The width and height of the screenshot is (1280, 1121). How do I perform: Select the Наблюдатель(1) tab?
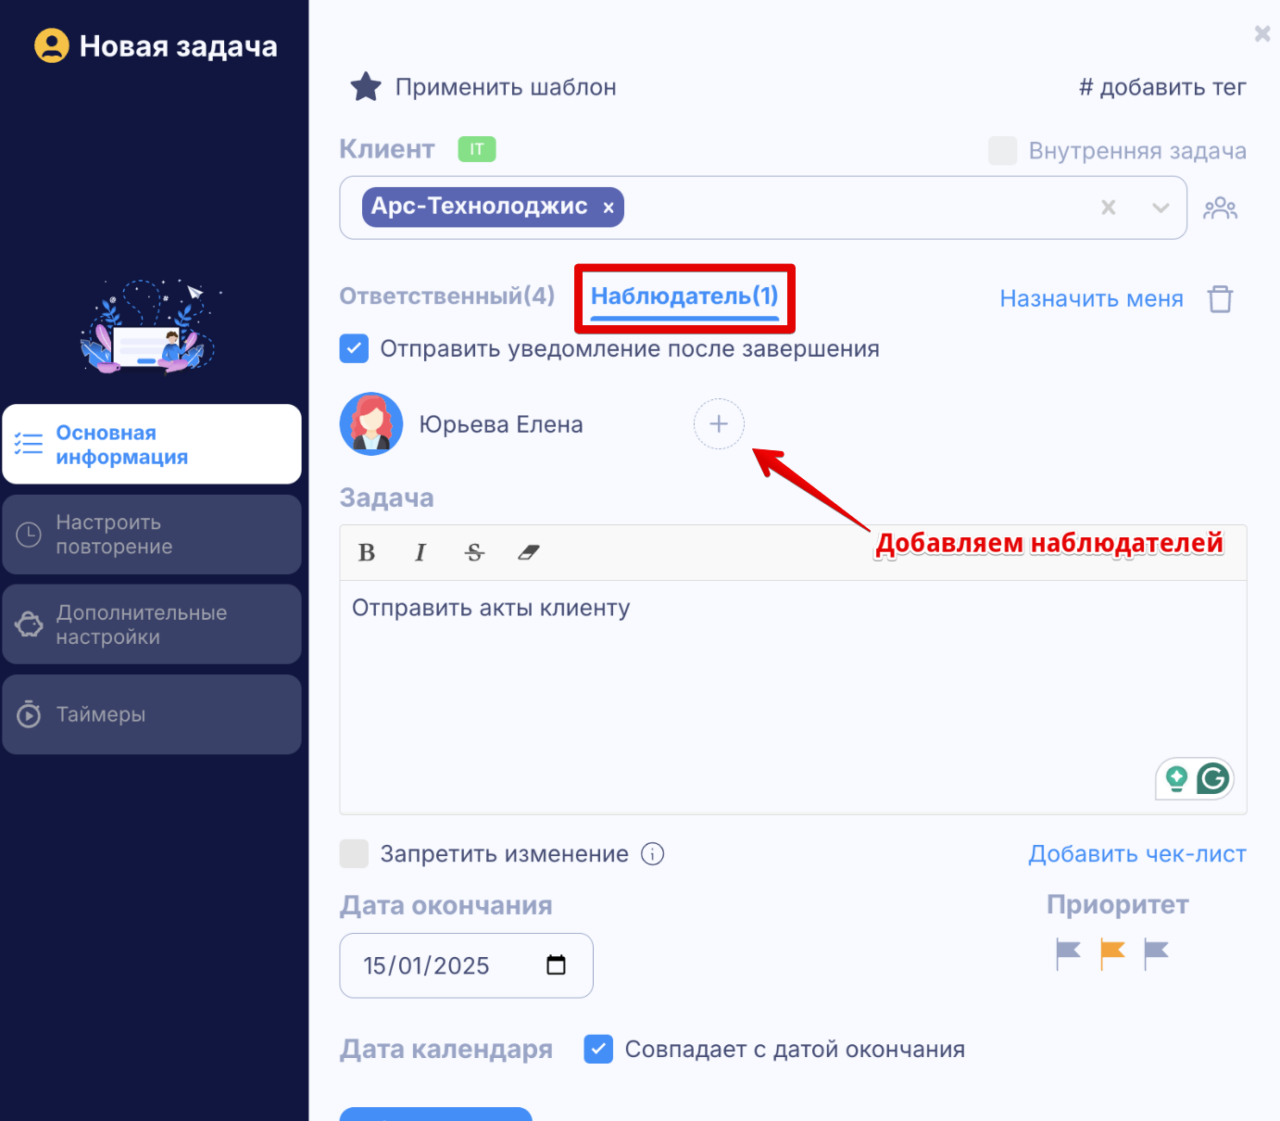pos(684,297)
